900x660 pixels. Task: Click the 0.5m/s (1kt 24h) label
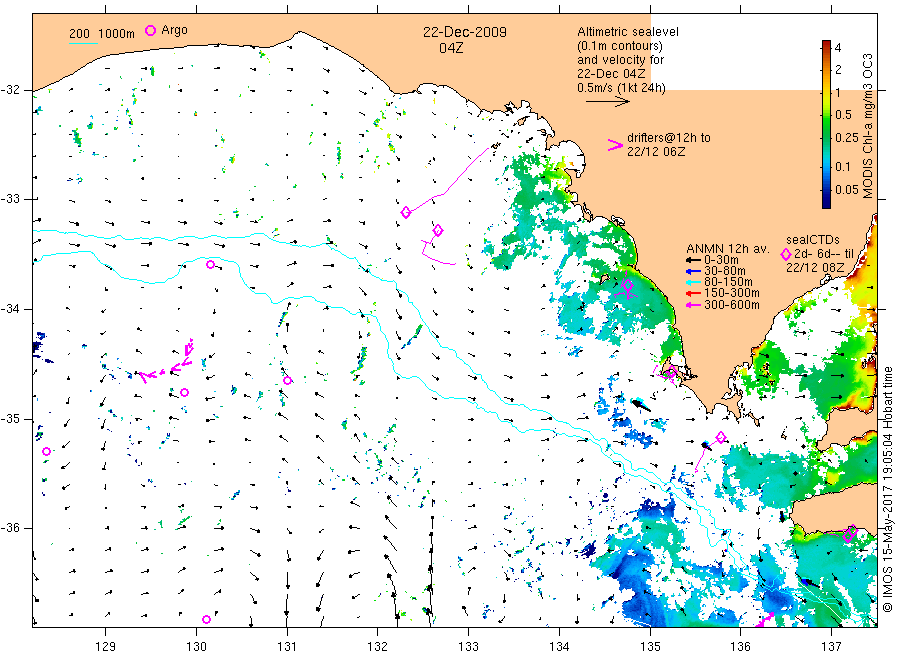622,88
